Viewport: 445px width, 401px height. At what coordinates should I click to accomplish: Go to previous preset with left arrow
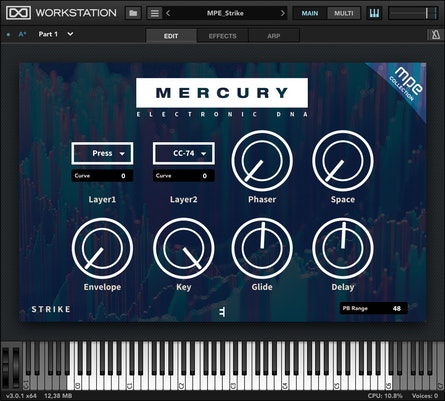[x=168, y=13]
